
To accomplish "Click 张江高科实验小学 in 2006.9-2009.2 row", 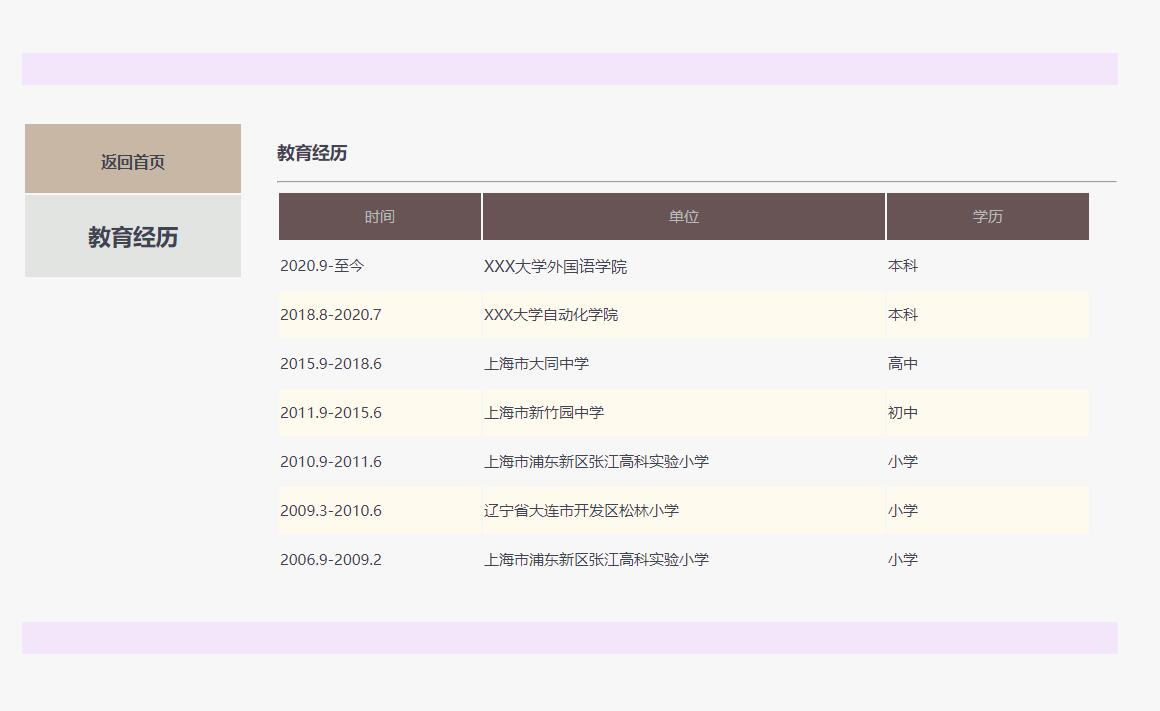I will pos(684,559).
